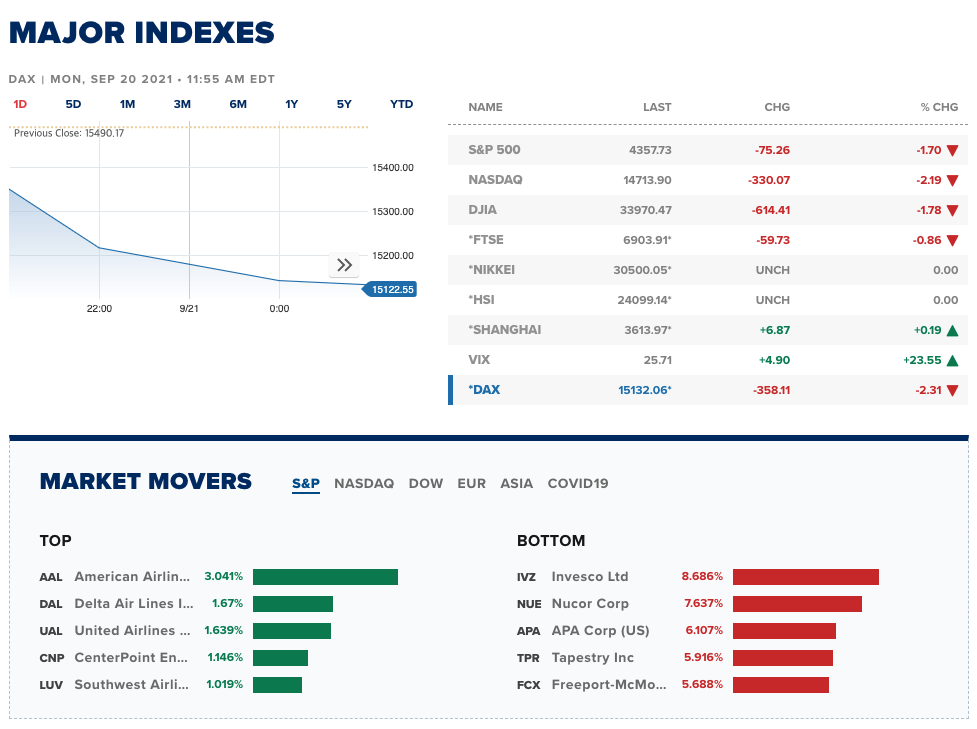Viewport: 977px width, 729px height.
Task: Open the VIX index row
Action: tap(708, 360)
